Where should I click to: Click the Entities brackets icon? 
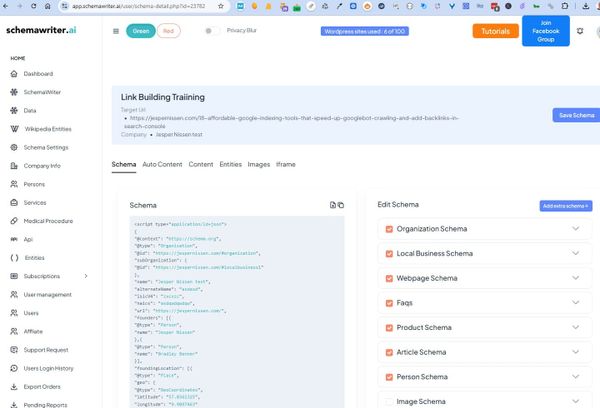14,258
